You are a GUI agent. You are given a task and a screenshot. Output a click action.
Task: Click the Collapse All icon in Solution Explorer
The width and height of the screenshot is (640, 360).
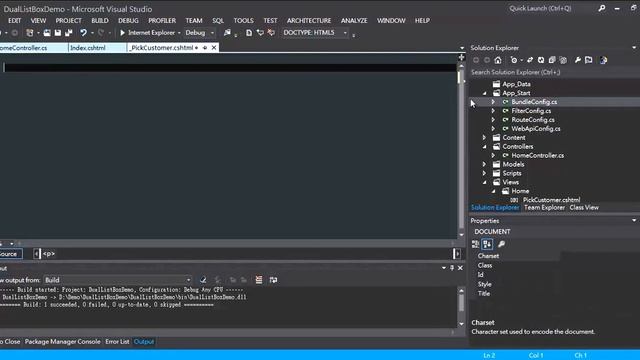pos(552,60)
